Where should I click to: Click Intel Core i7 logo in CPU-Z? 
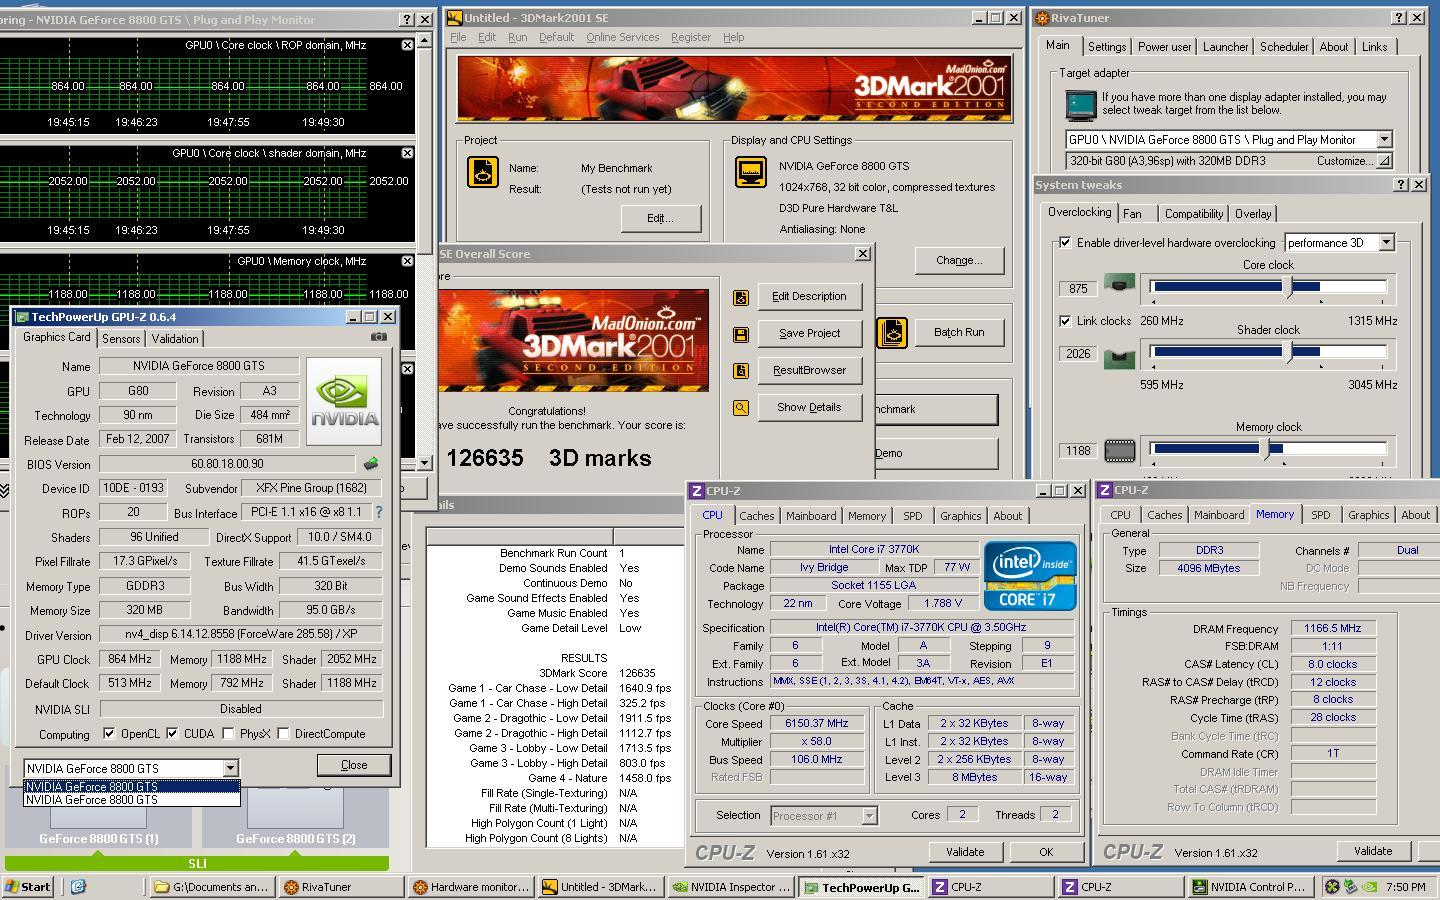tap(1030, 576)
